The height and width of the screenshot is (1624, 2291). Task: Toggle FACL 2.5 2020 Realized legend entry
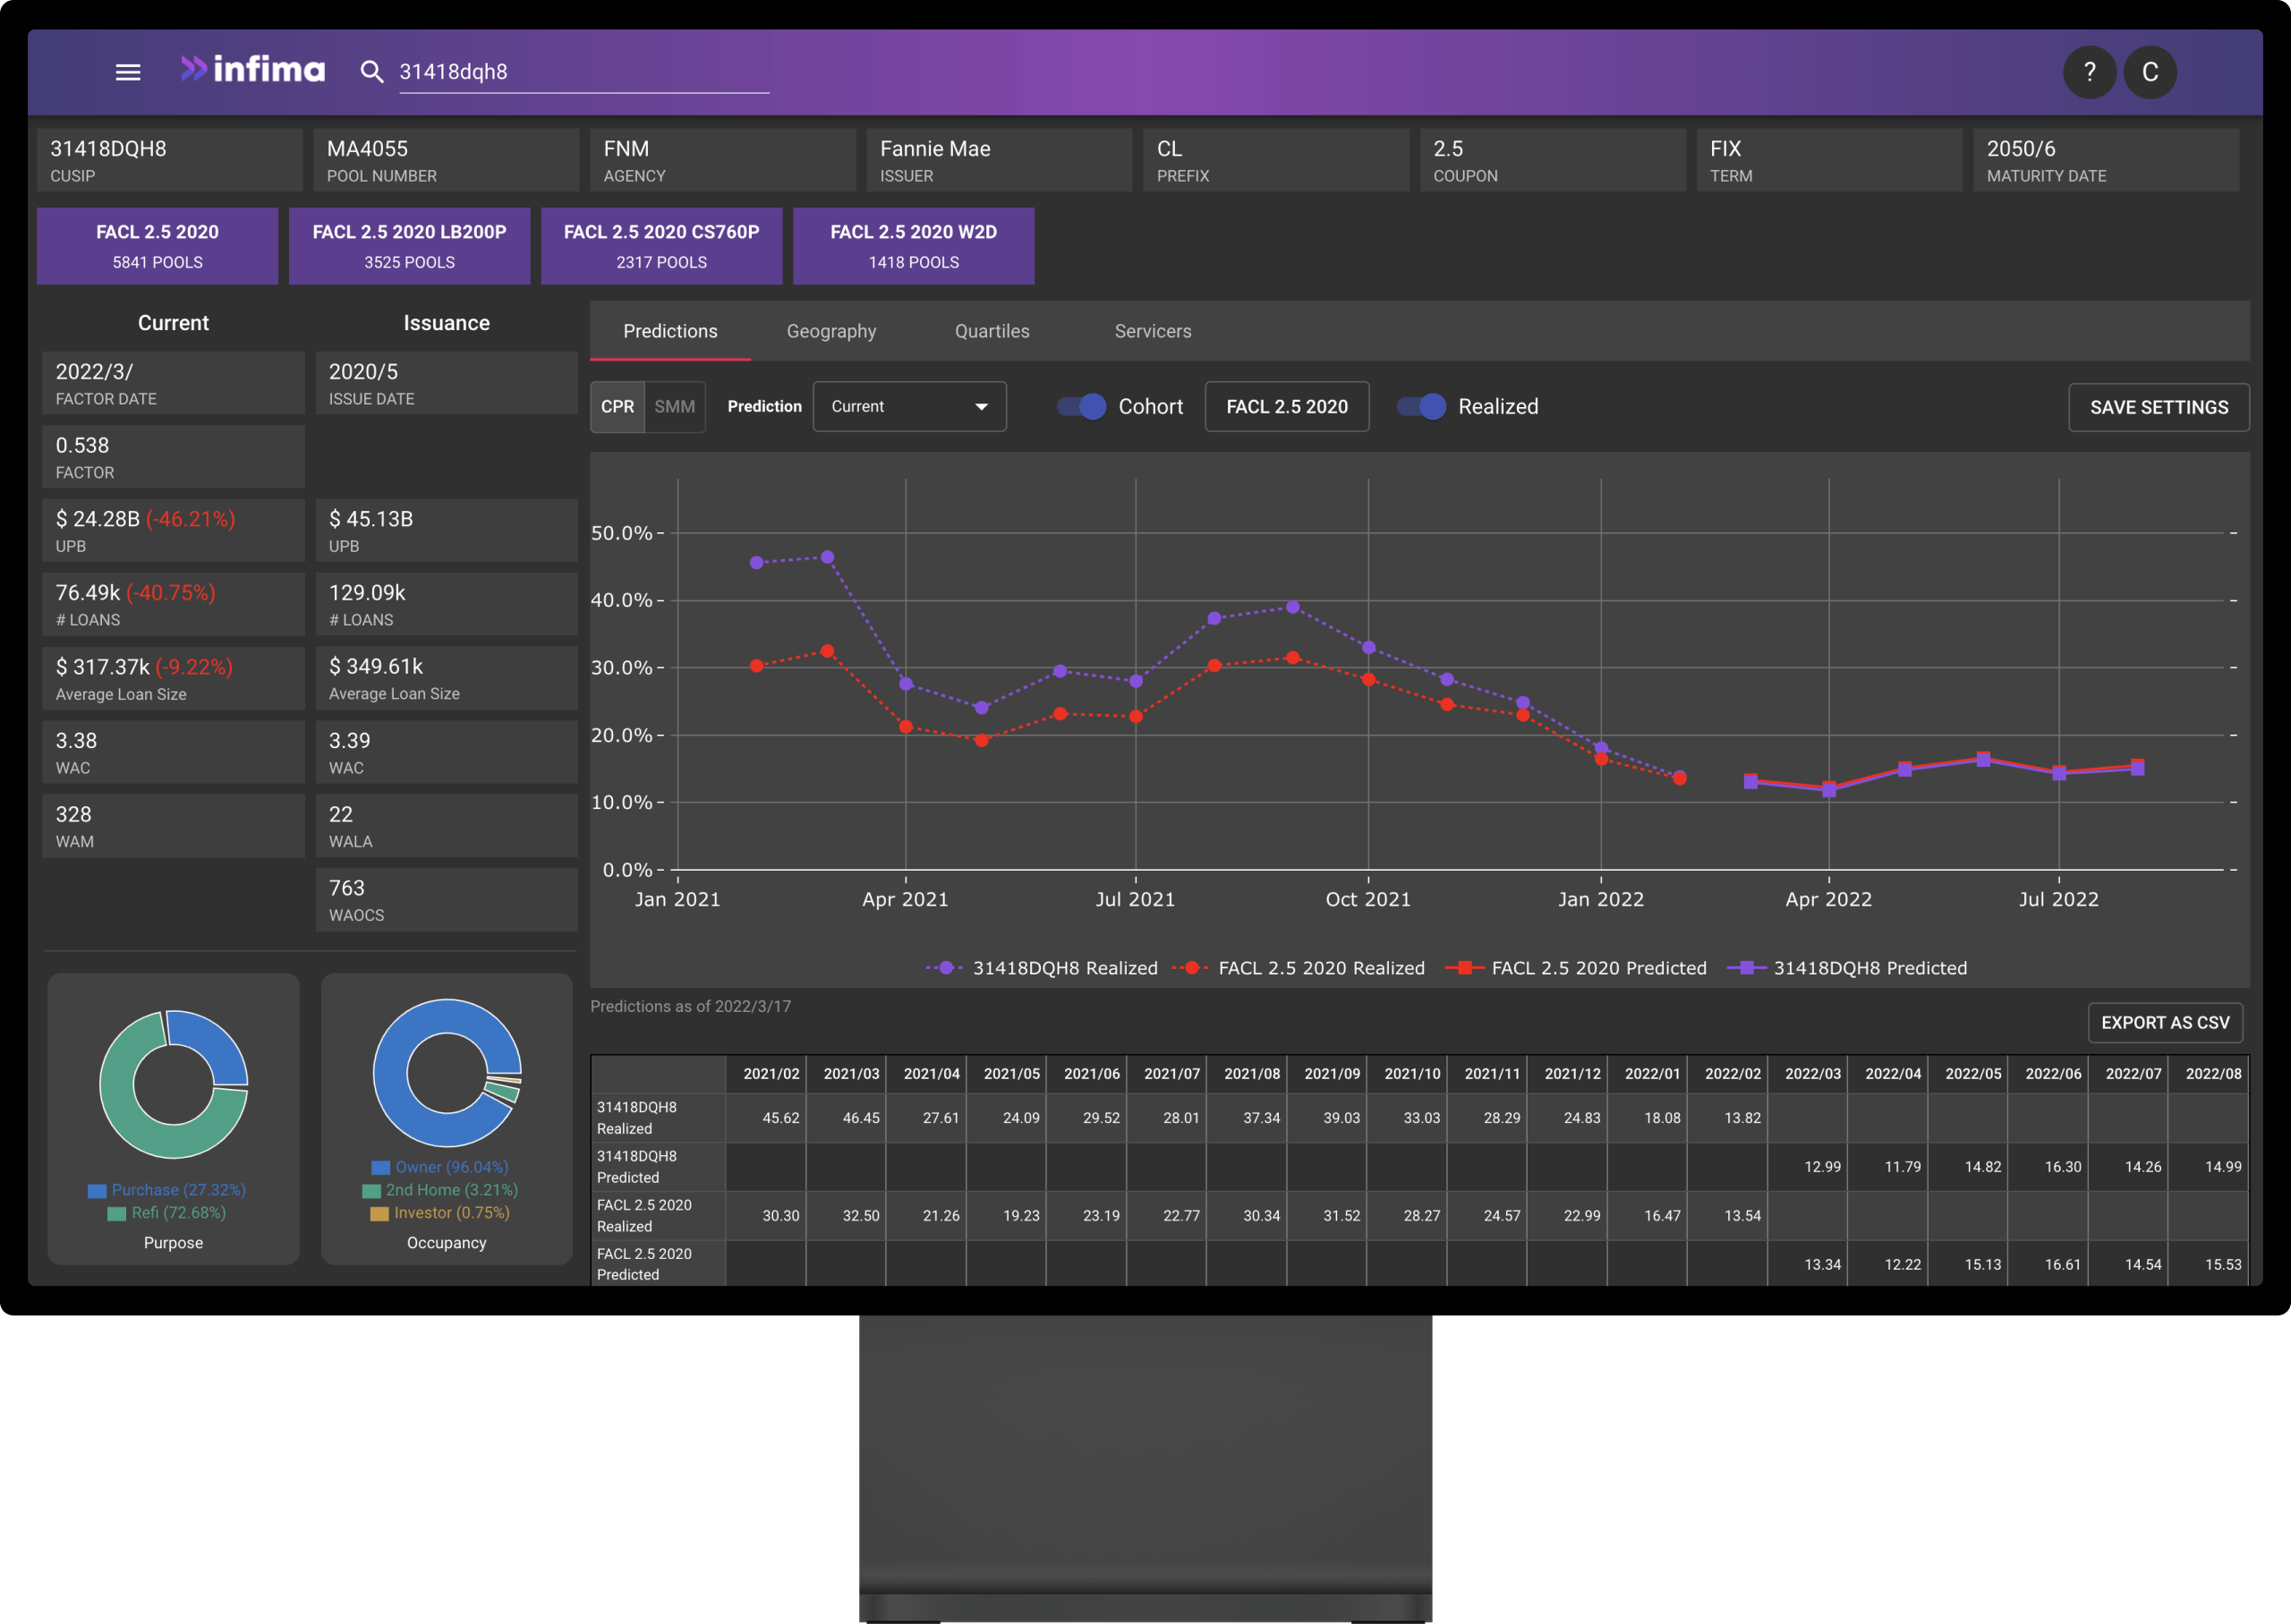(x=1298, y=968)
